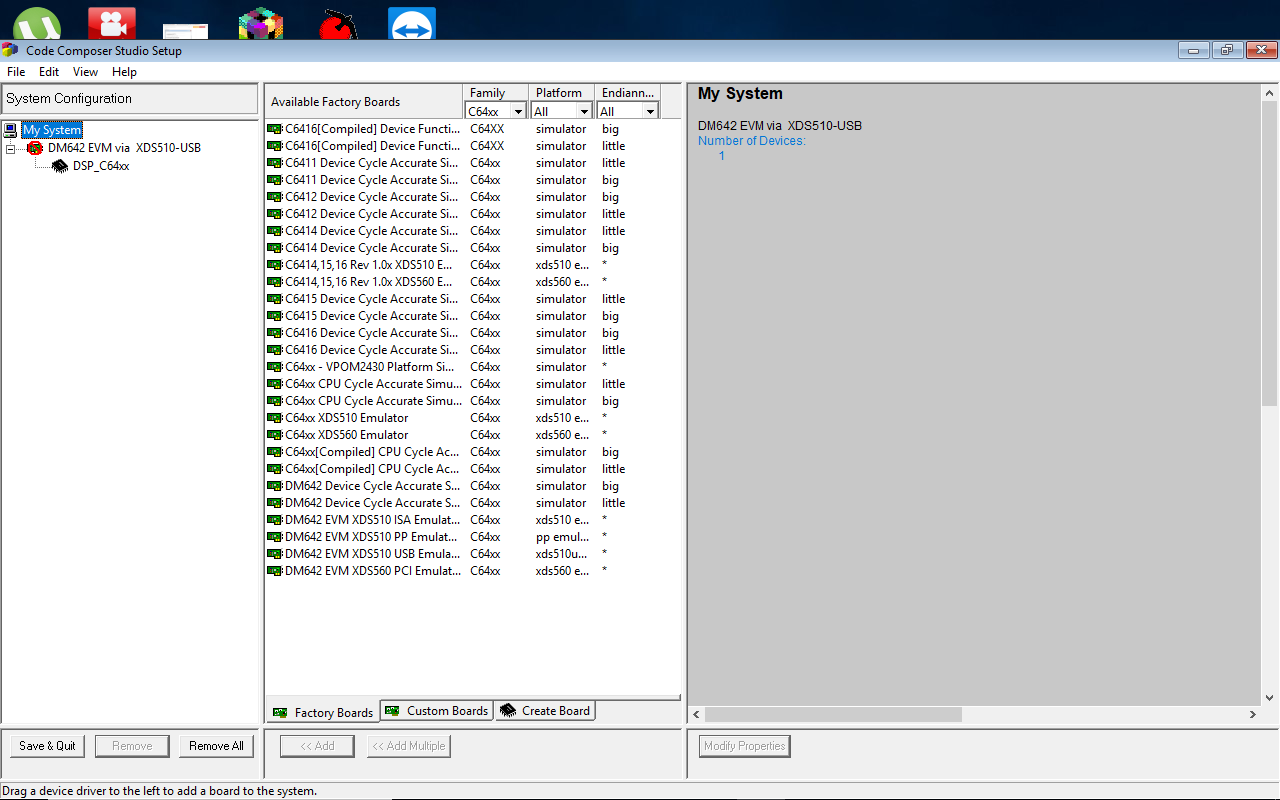Click the Save & Quit button

tap(47, 746)
